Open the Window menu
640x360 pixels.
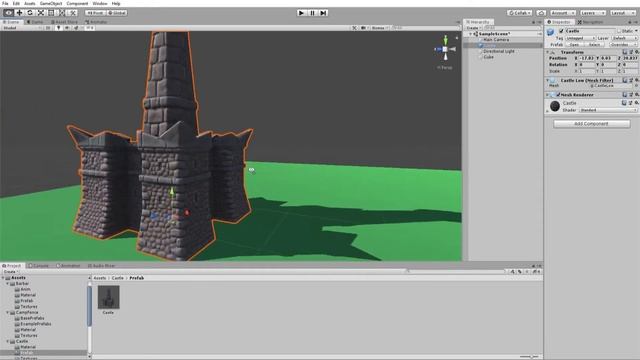(x=100, y=3)
